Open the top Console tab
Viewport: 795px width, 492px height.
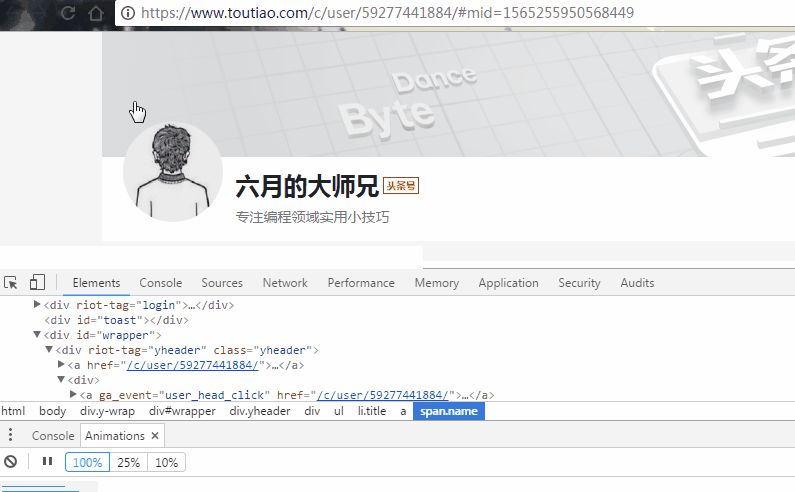[161, 283]
